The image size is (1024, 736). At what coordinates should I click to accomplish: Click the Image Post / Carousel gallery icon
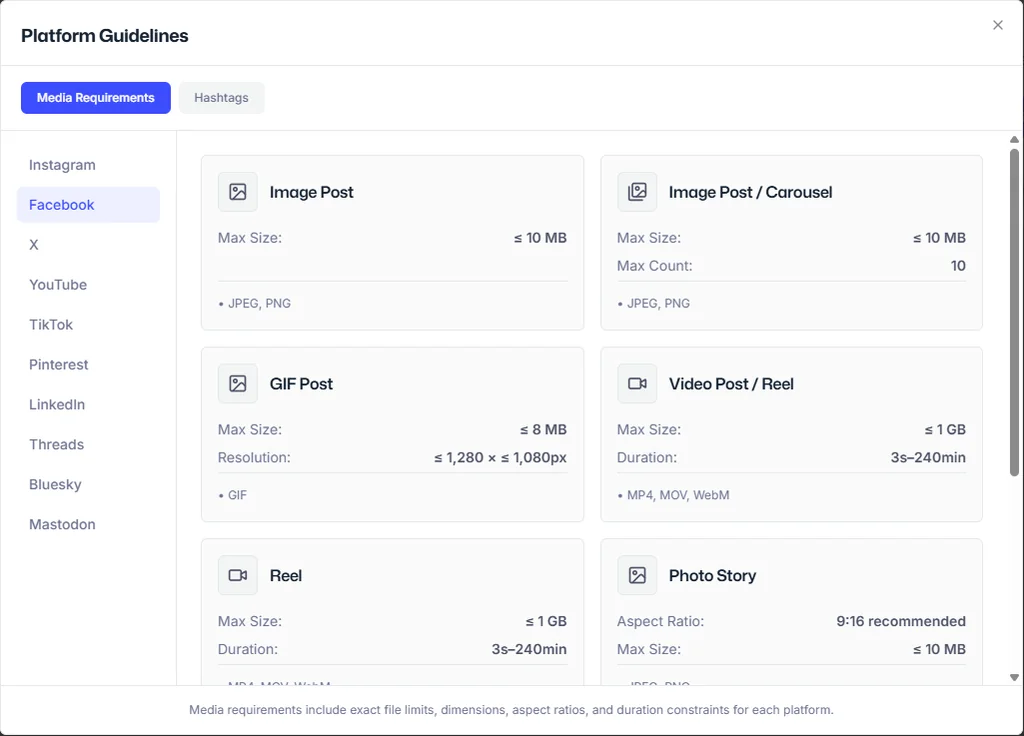tap(637, 192)
